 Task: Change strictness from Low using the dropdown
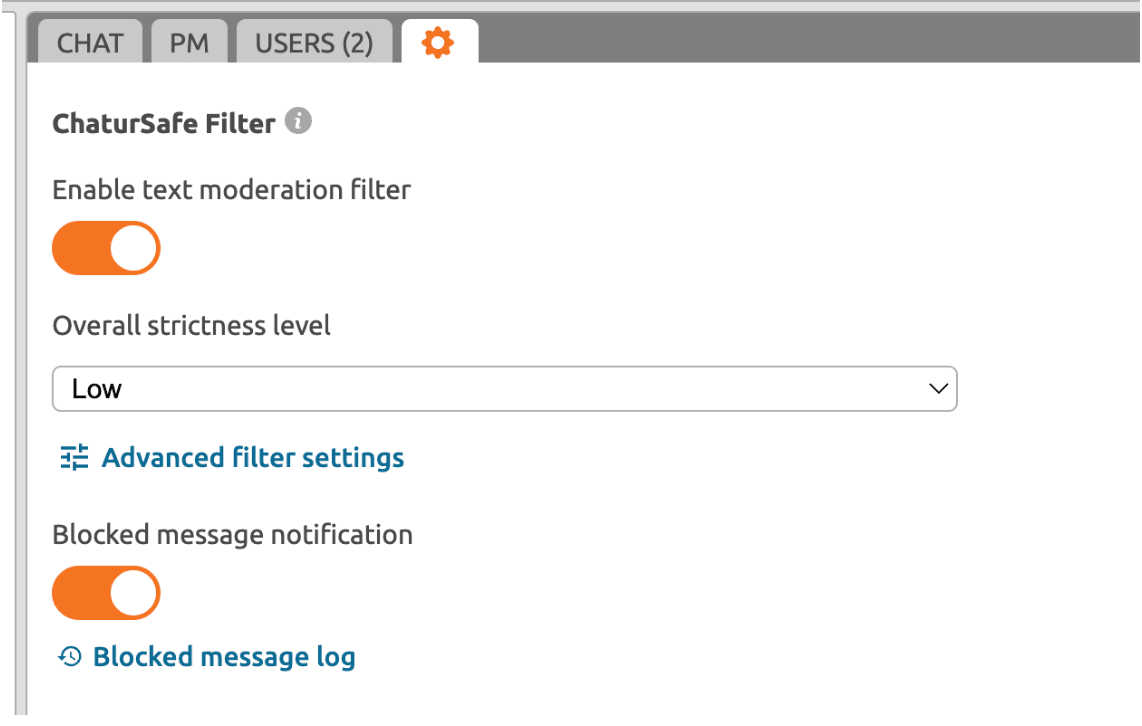click(504, 388)
